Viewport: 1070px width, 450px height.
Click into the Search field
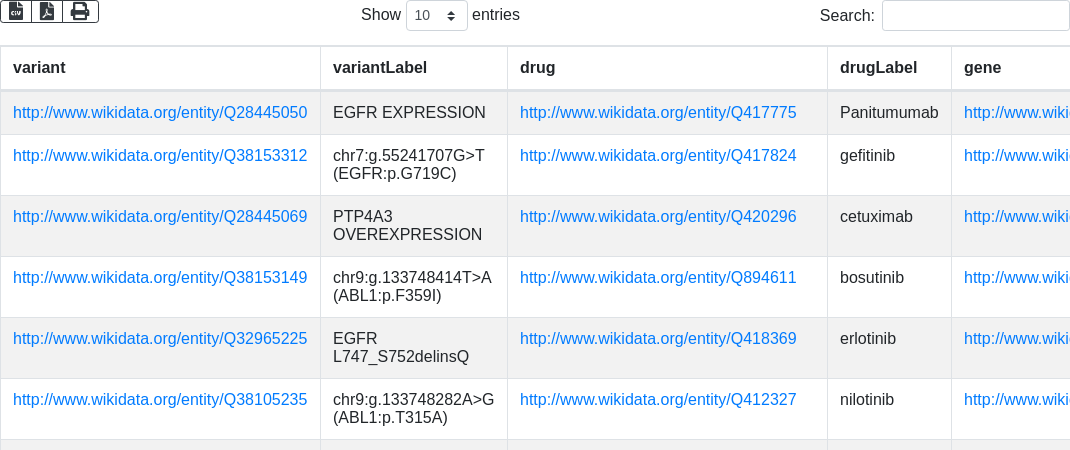975,16
